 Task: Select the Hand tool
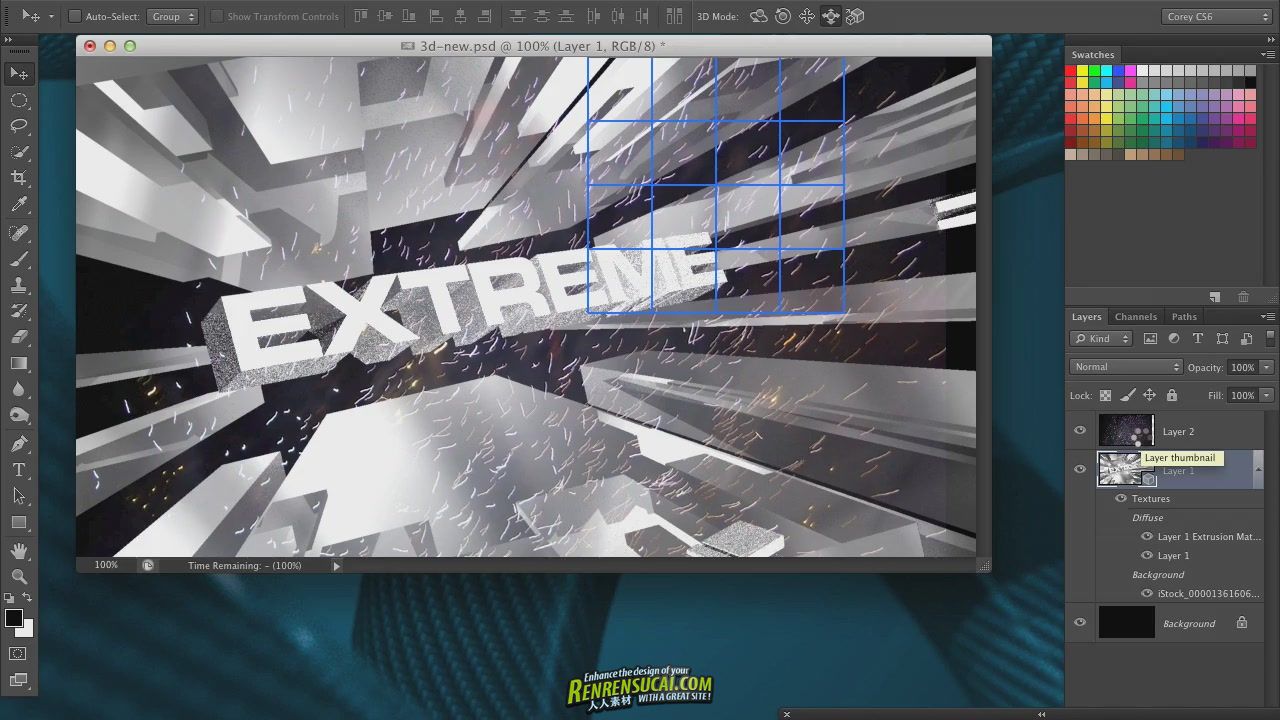pos(19,551)
